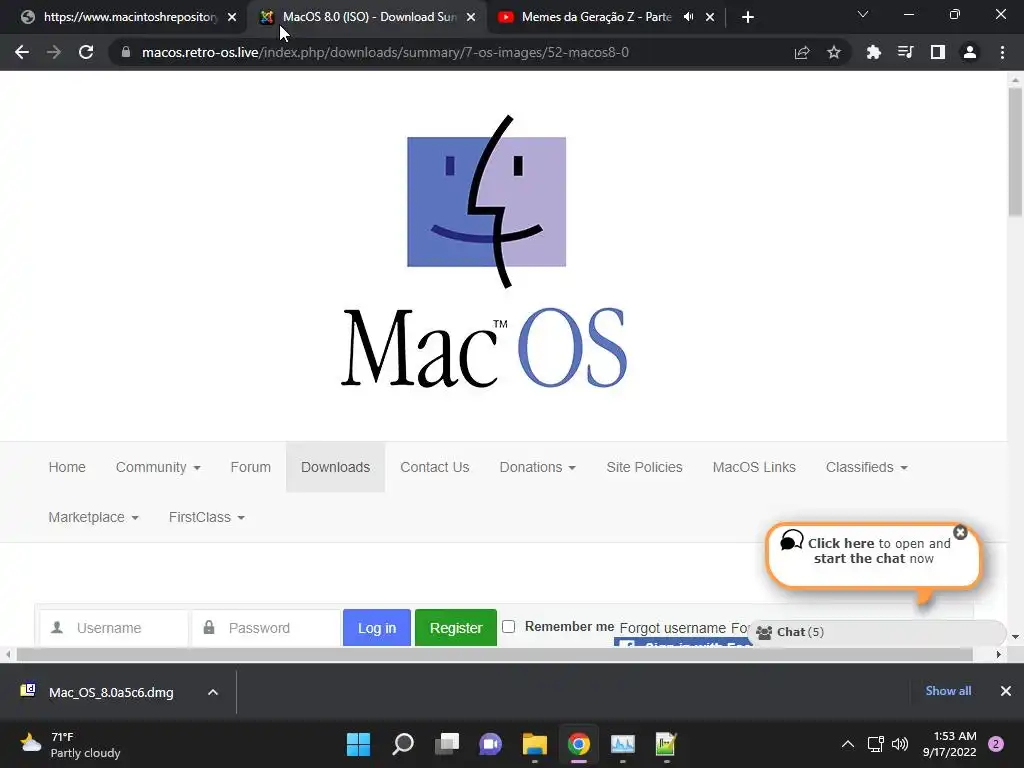Click the blue Log in button
Screen dimensions: 1024x768
point(377,628)
